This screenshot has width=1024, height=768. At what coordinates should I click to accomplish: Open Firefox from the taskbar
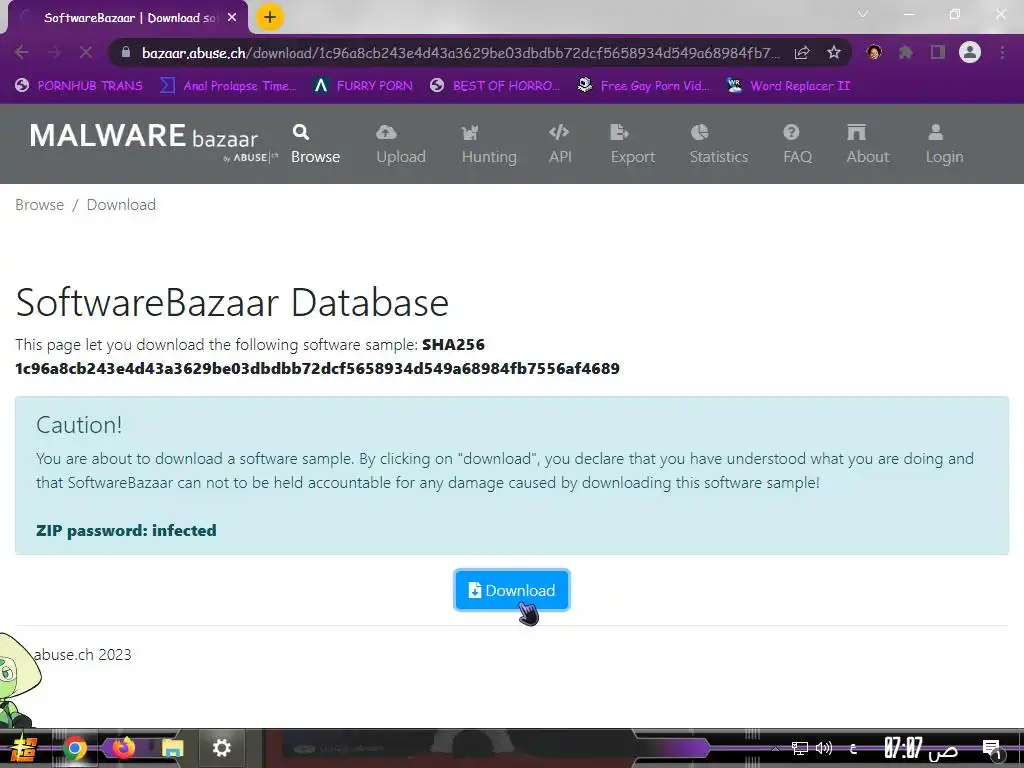click(x=123, y=748)
